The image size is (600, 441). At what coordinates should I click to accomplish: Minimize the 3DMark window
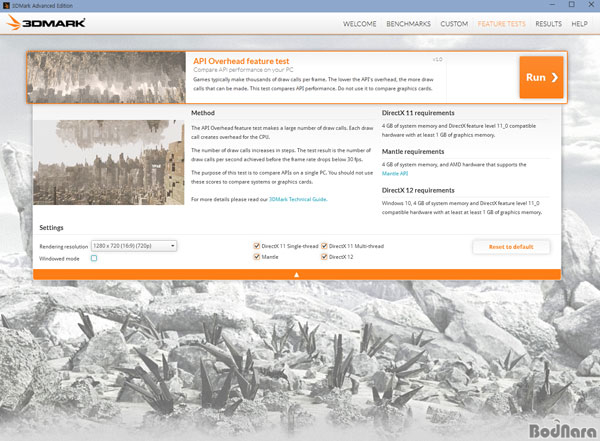point(552,5)
